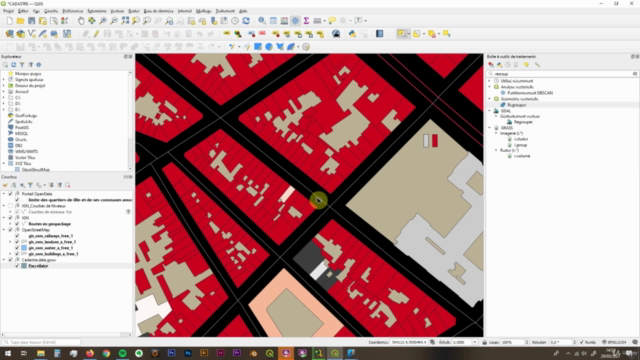The image size is (640, 360).
Task: Toggle visibility of Portail OpenData group
Action: [10, 194]
